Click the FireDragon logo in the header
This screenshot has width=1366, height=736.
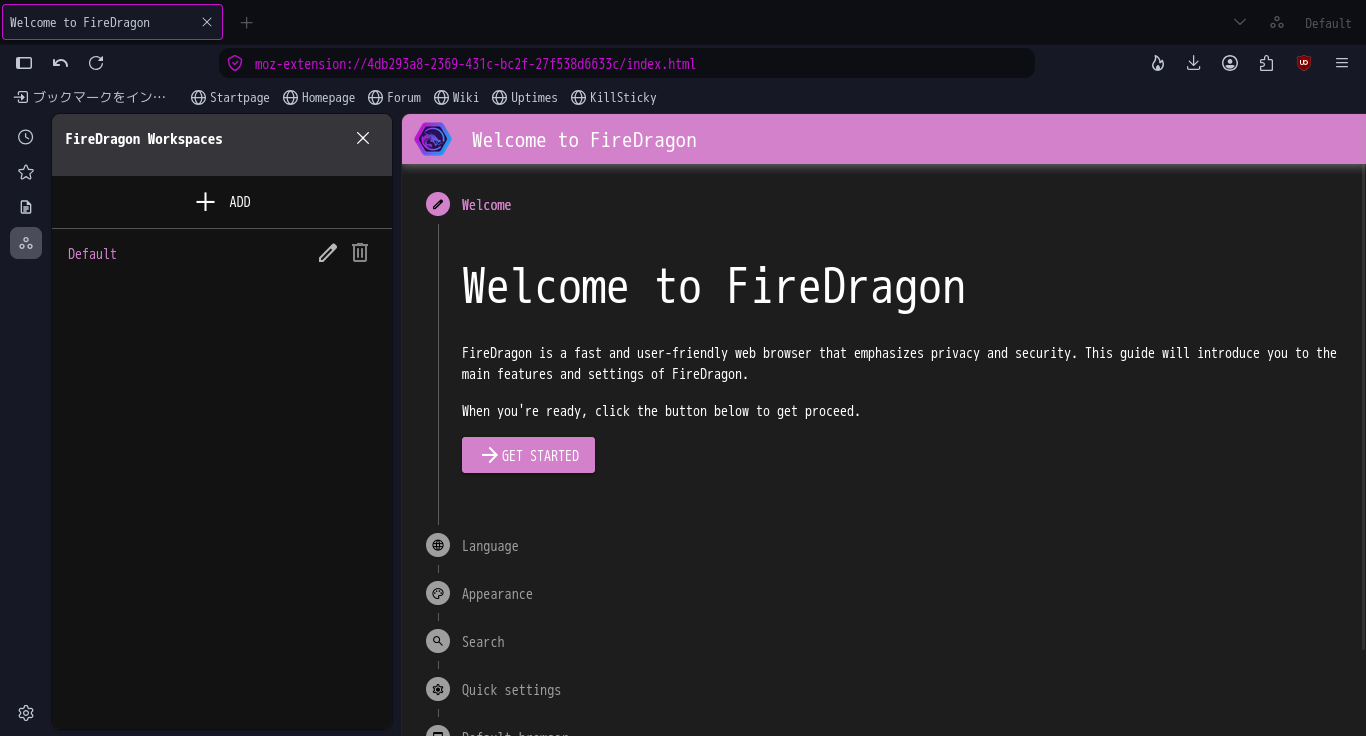433,139
